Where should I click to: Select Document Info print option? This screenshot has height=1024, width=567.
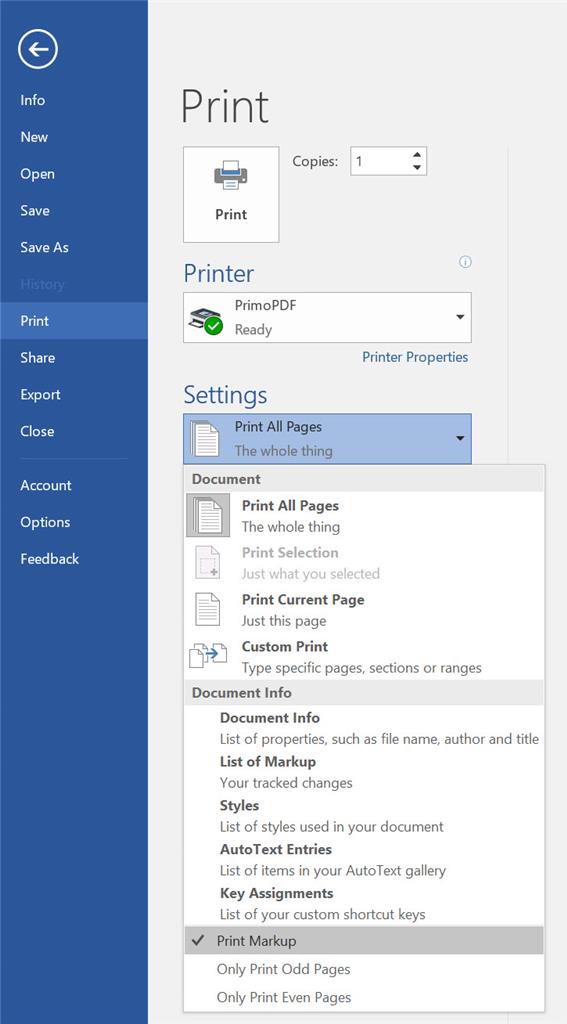point(364,728)
